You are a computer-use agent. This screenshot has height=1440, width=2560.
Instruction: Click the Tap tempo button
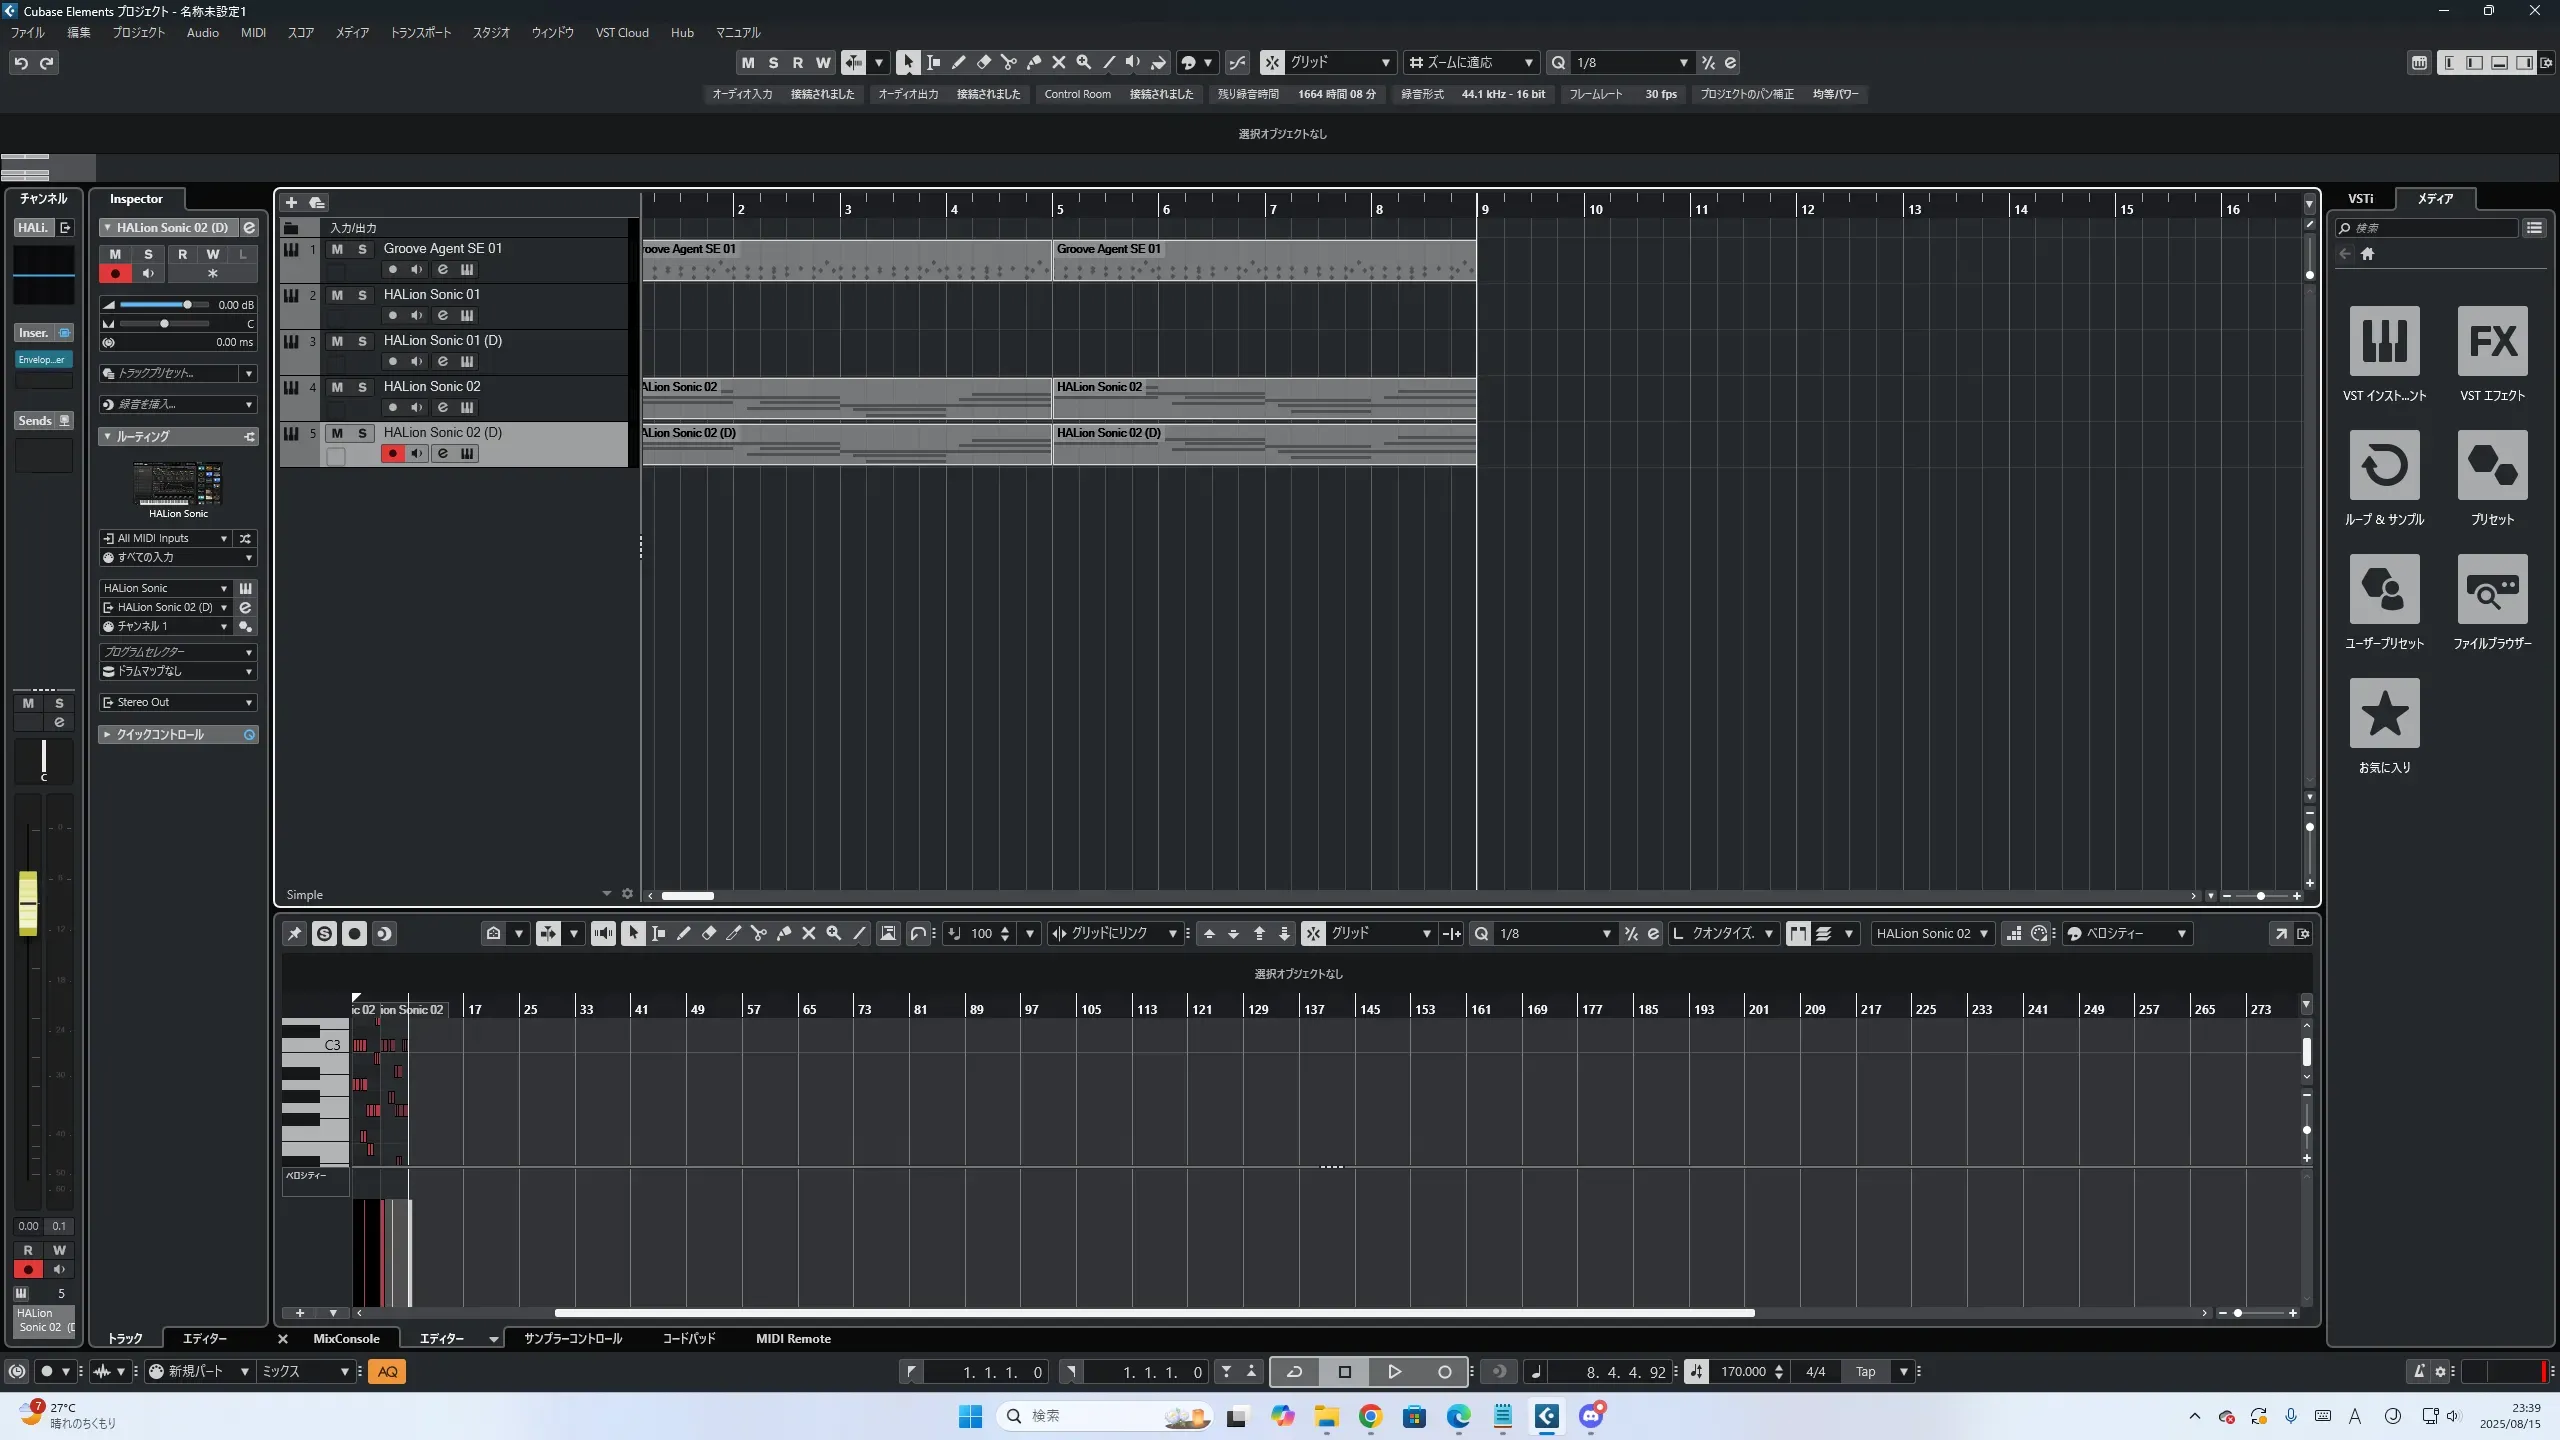pos(1865,1372)
